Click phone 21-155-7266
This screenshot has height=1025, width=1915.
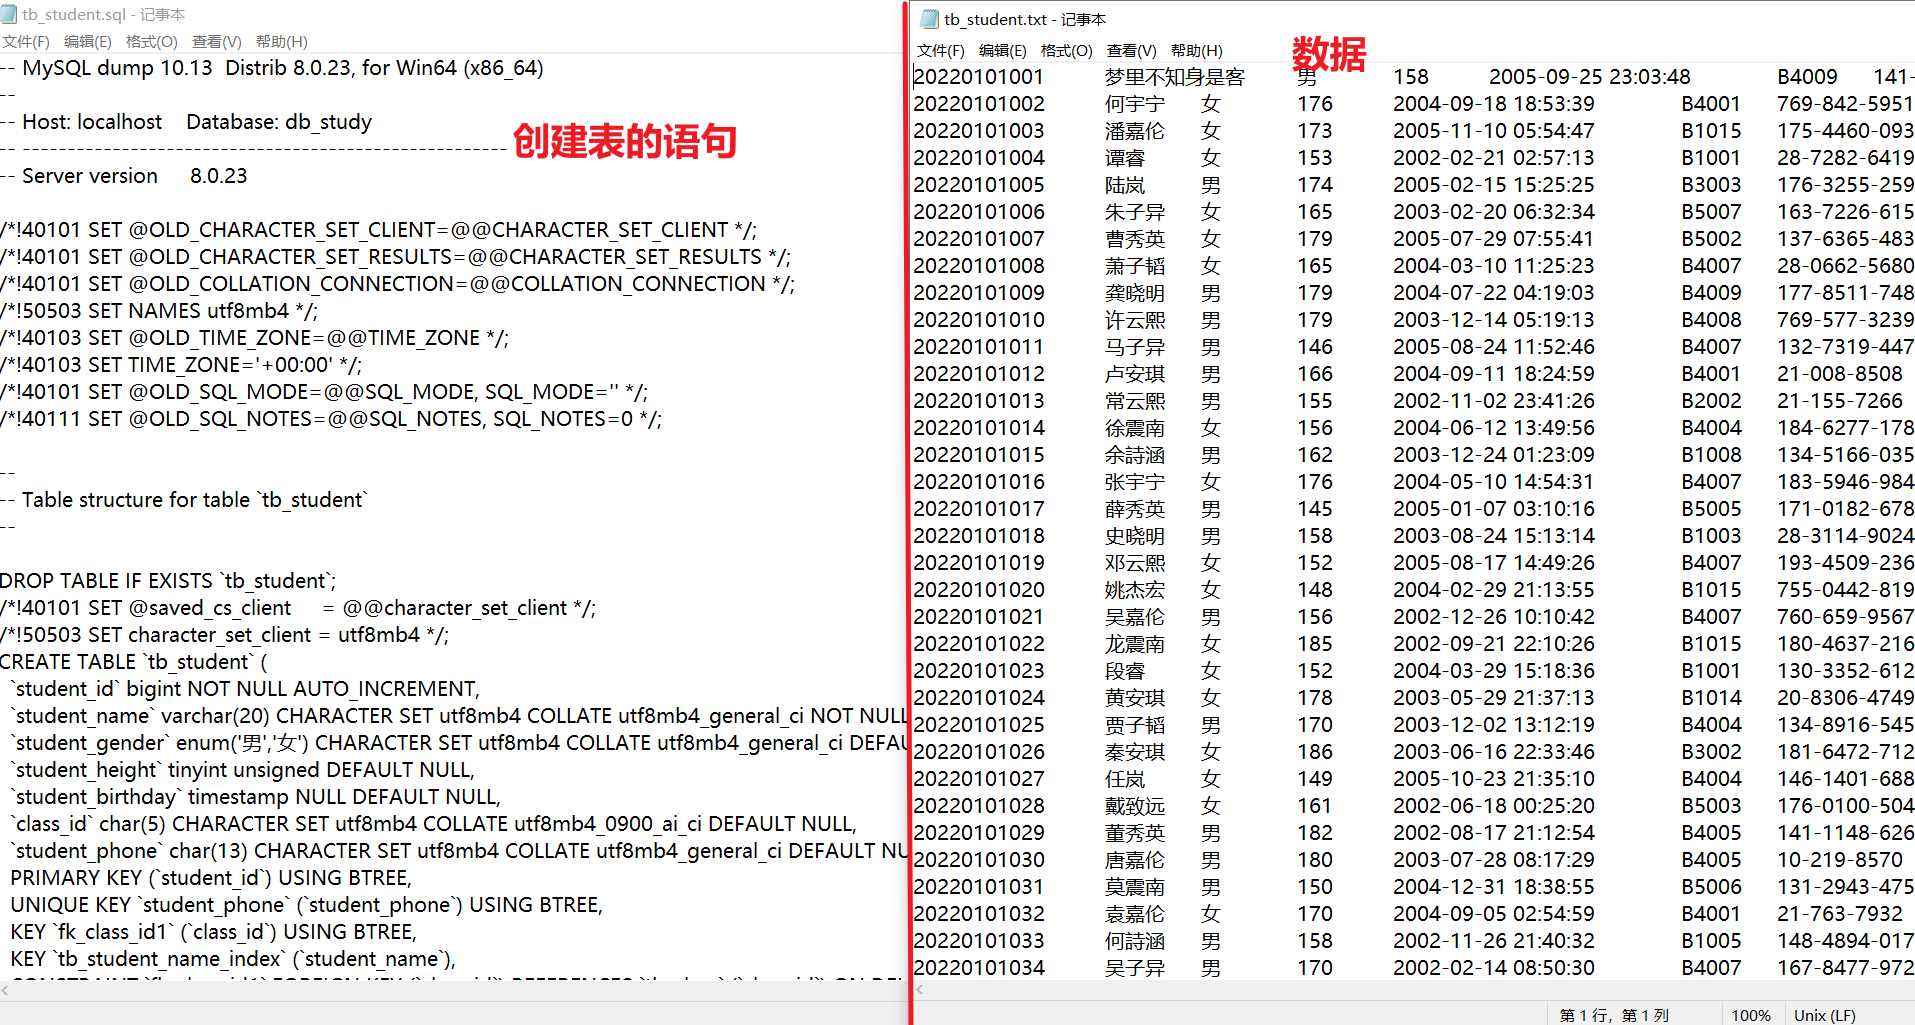(x=1840, y=401)
